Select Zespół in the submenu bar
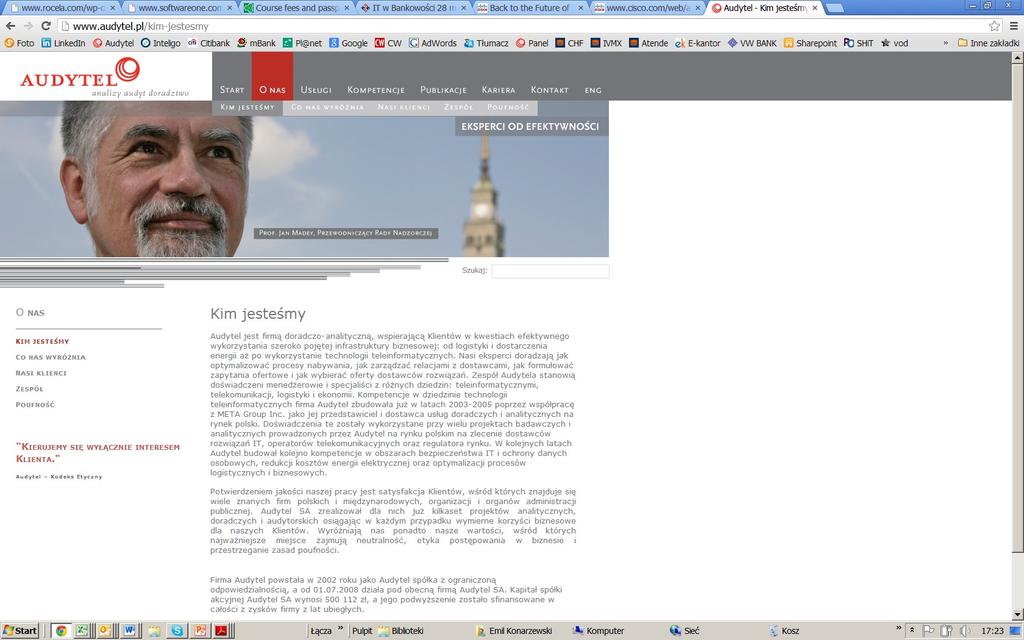 tap(458, 107)
